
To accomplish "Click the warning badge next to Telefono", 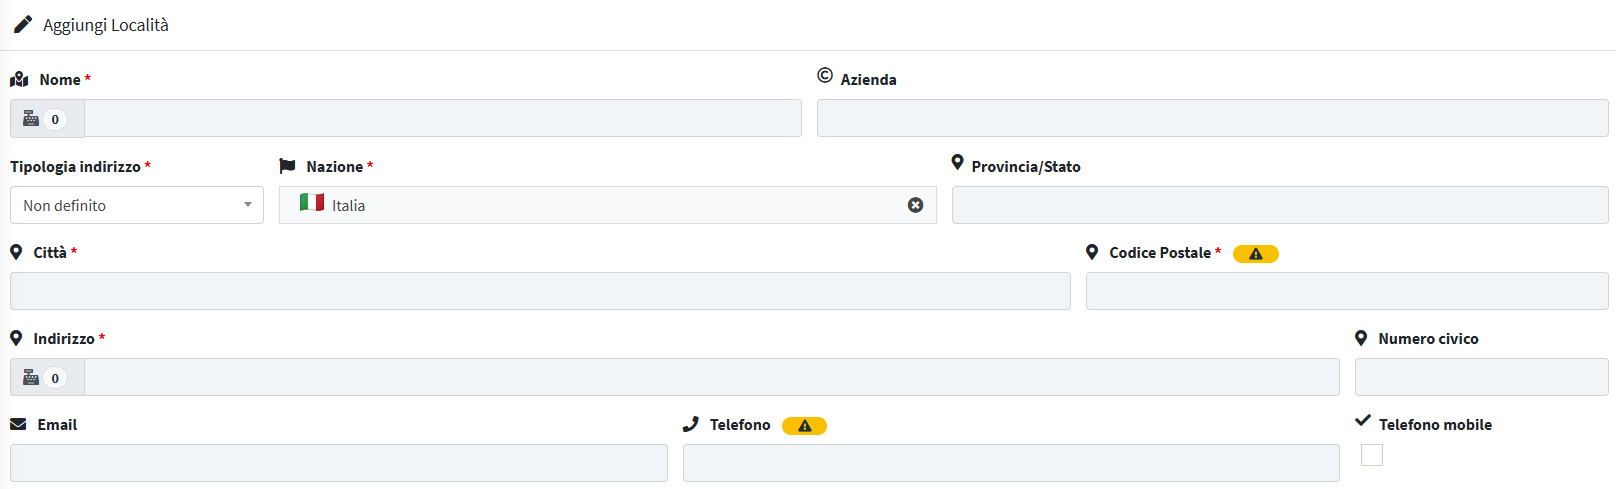I will pos(804,426).
